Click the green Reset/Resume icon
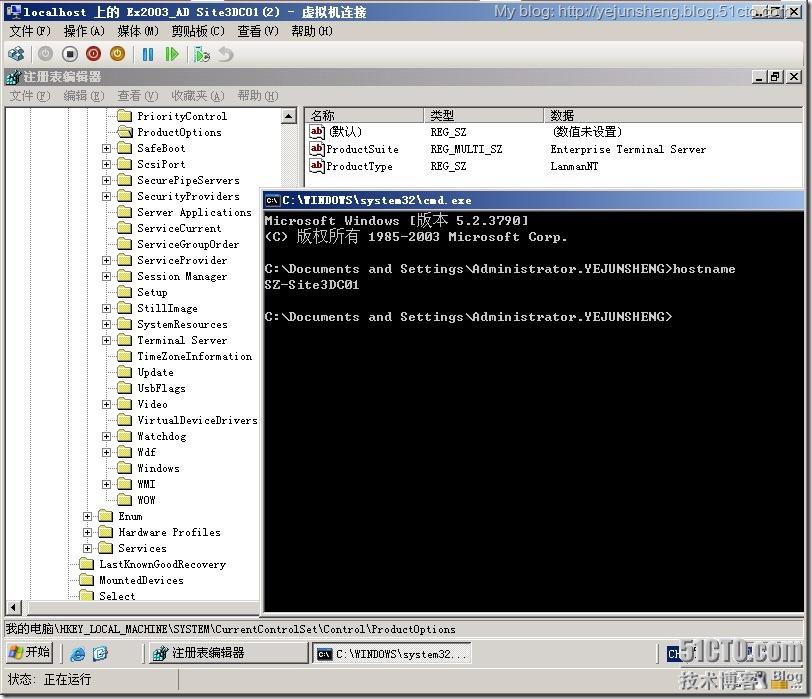Viewport: 812px width, 699px height. point(171,54)
